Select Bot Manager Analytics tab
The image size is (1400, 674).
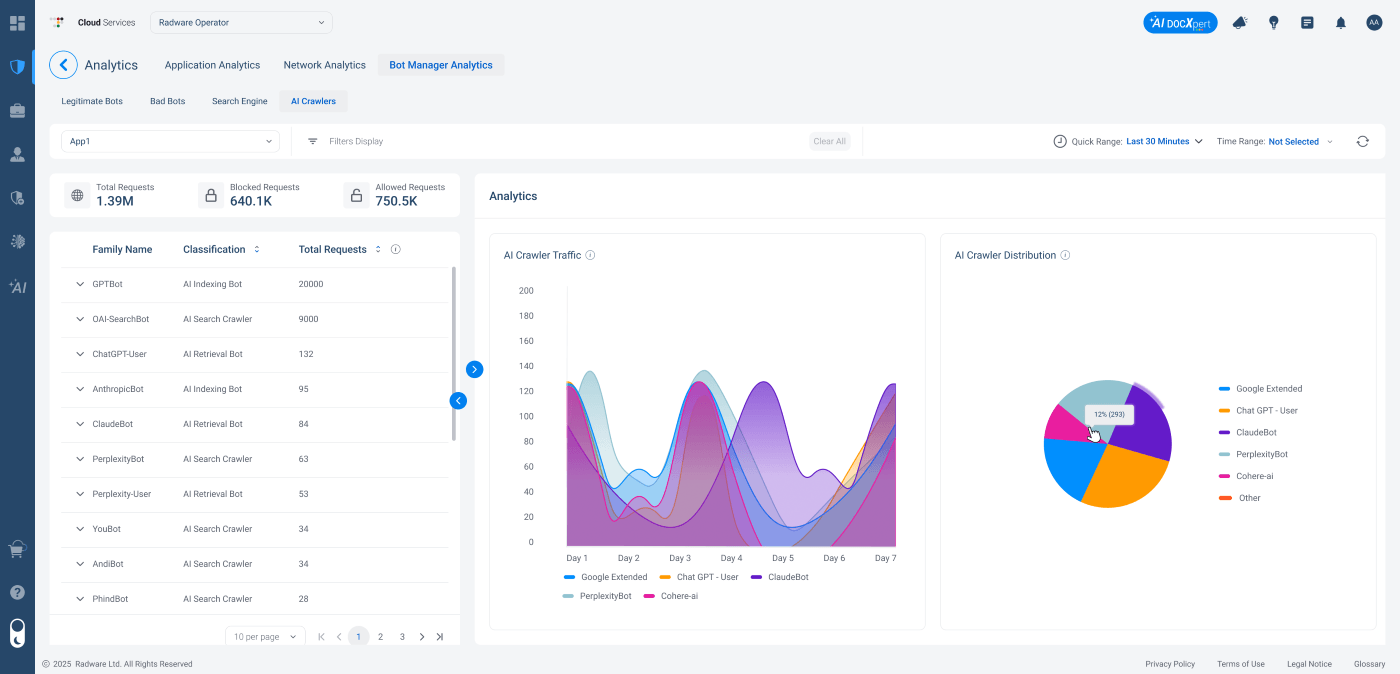pos(441,65)
